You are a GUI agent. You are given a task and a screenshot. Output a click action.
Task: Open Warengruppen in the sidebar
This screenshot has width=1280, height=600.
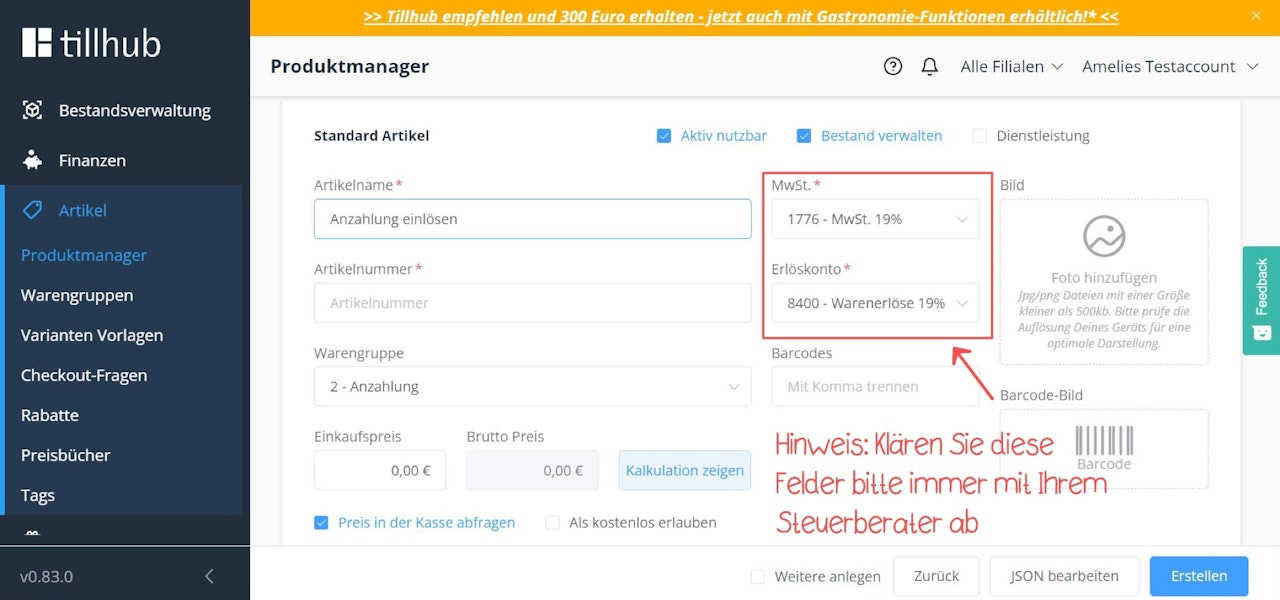(x=77, y=295)
